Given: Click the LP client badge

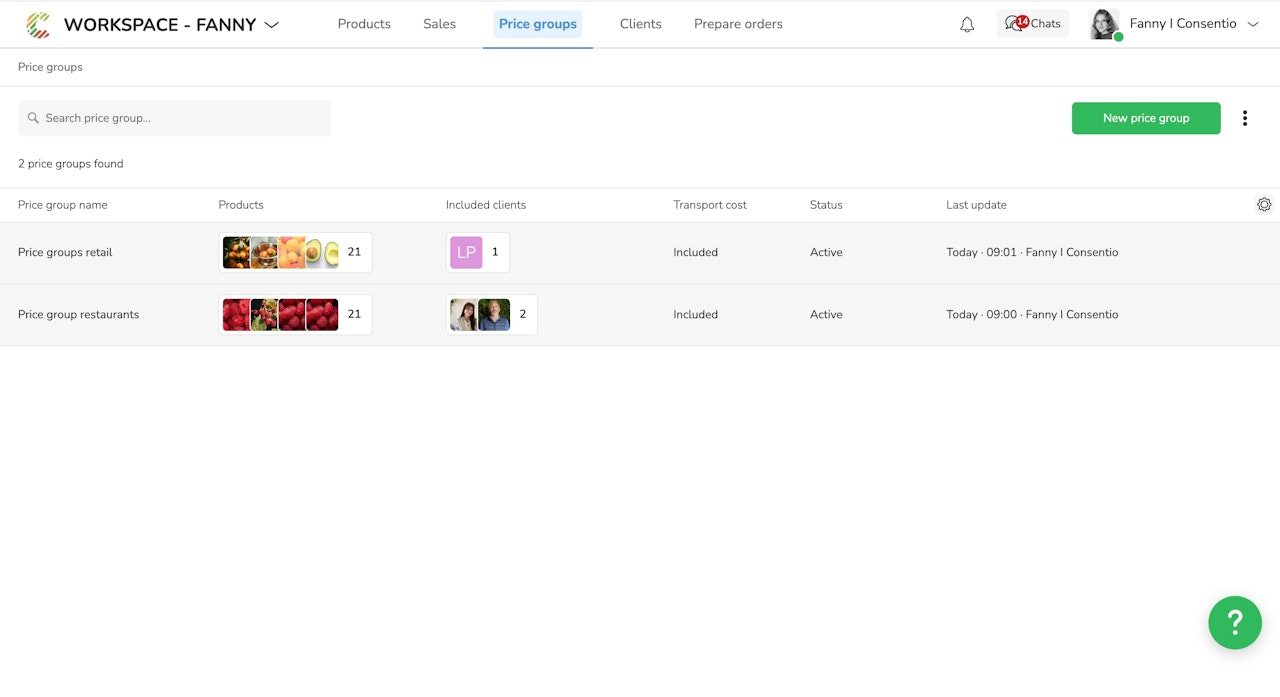Looking at the screenshot, I should coord(466,253).
